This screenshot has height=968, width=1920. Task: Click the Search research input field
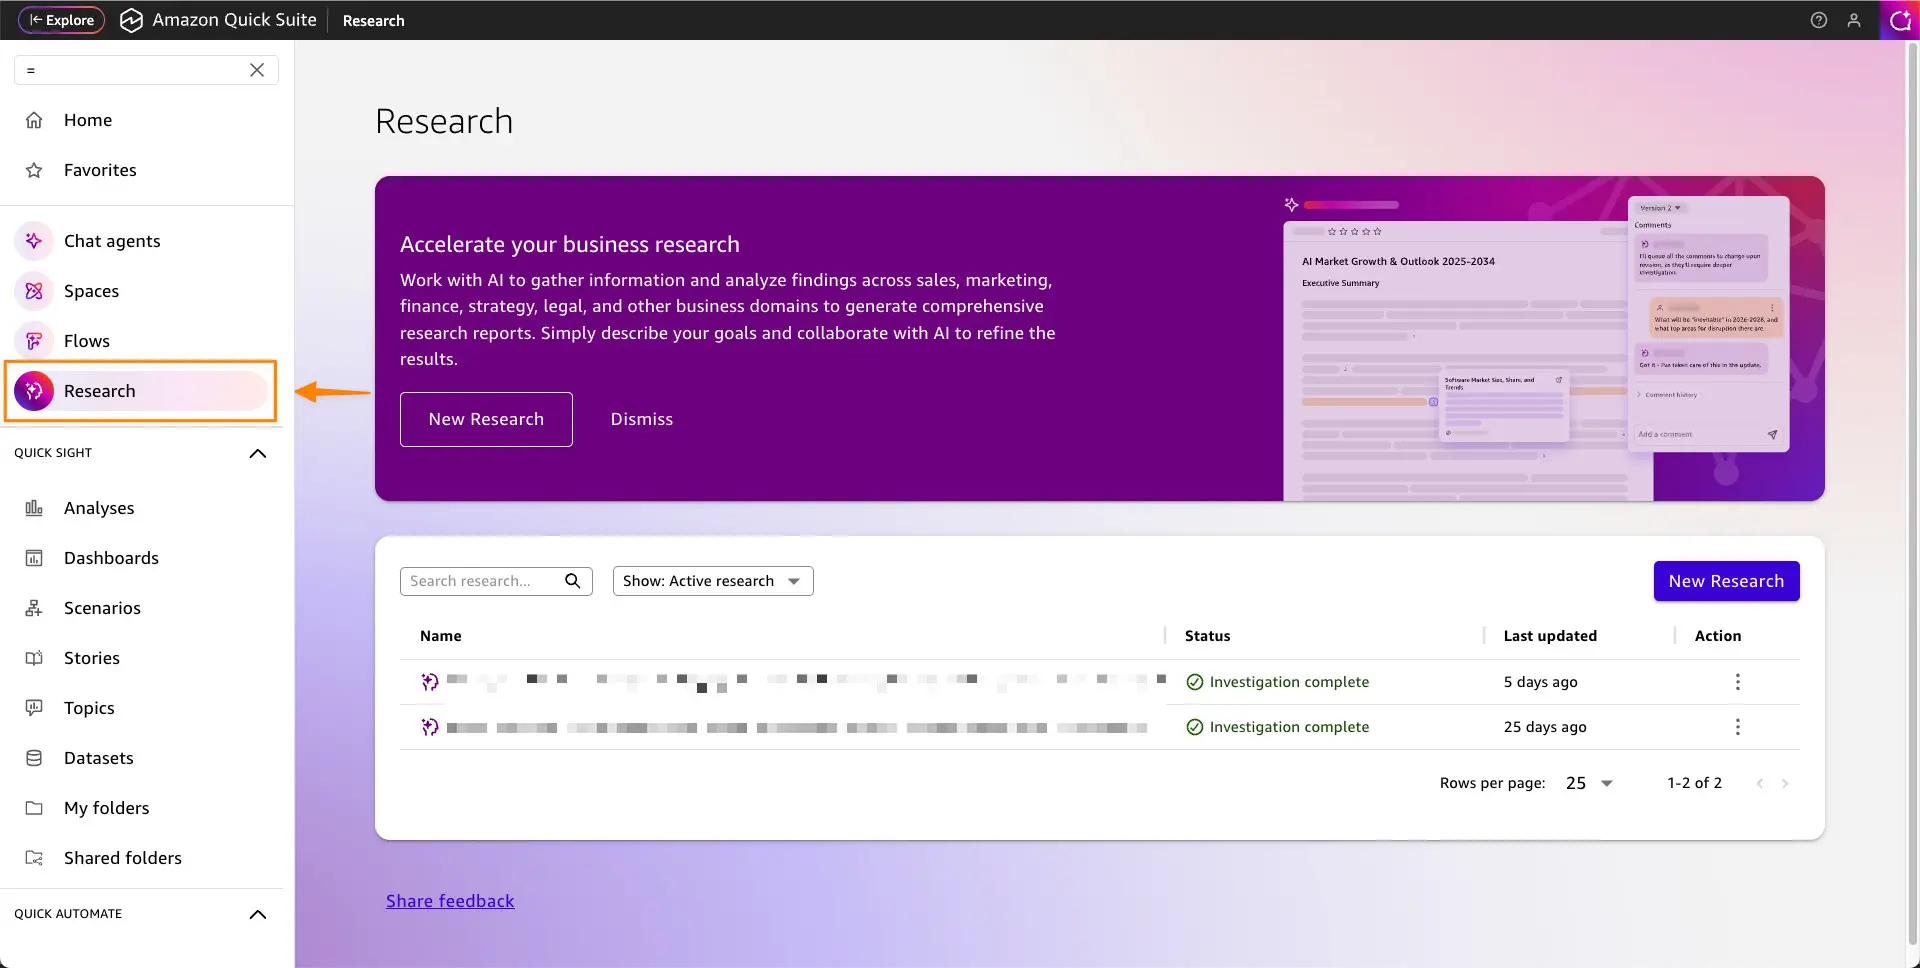[x=482, y=581]
